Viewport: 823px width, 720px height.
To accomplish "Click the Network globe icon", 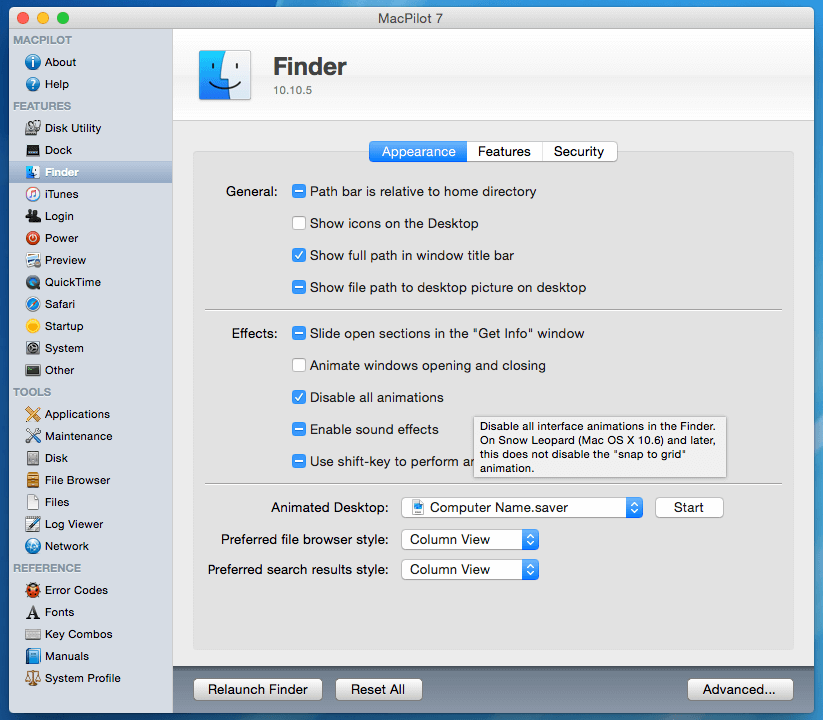I will click(33, 546).
